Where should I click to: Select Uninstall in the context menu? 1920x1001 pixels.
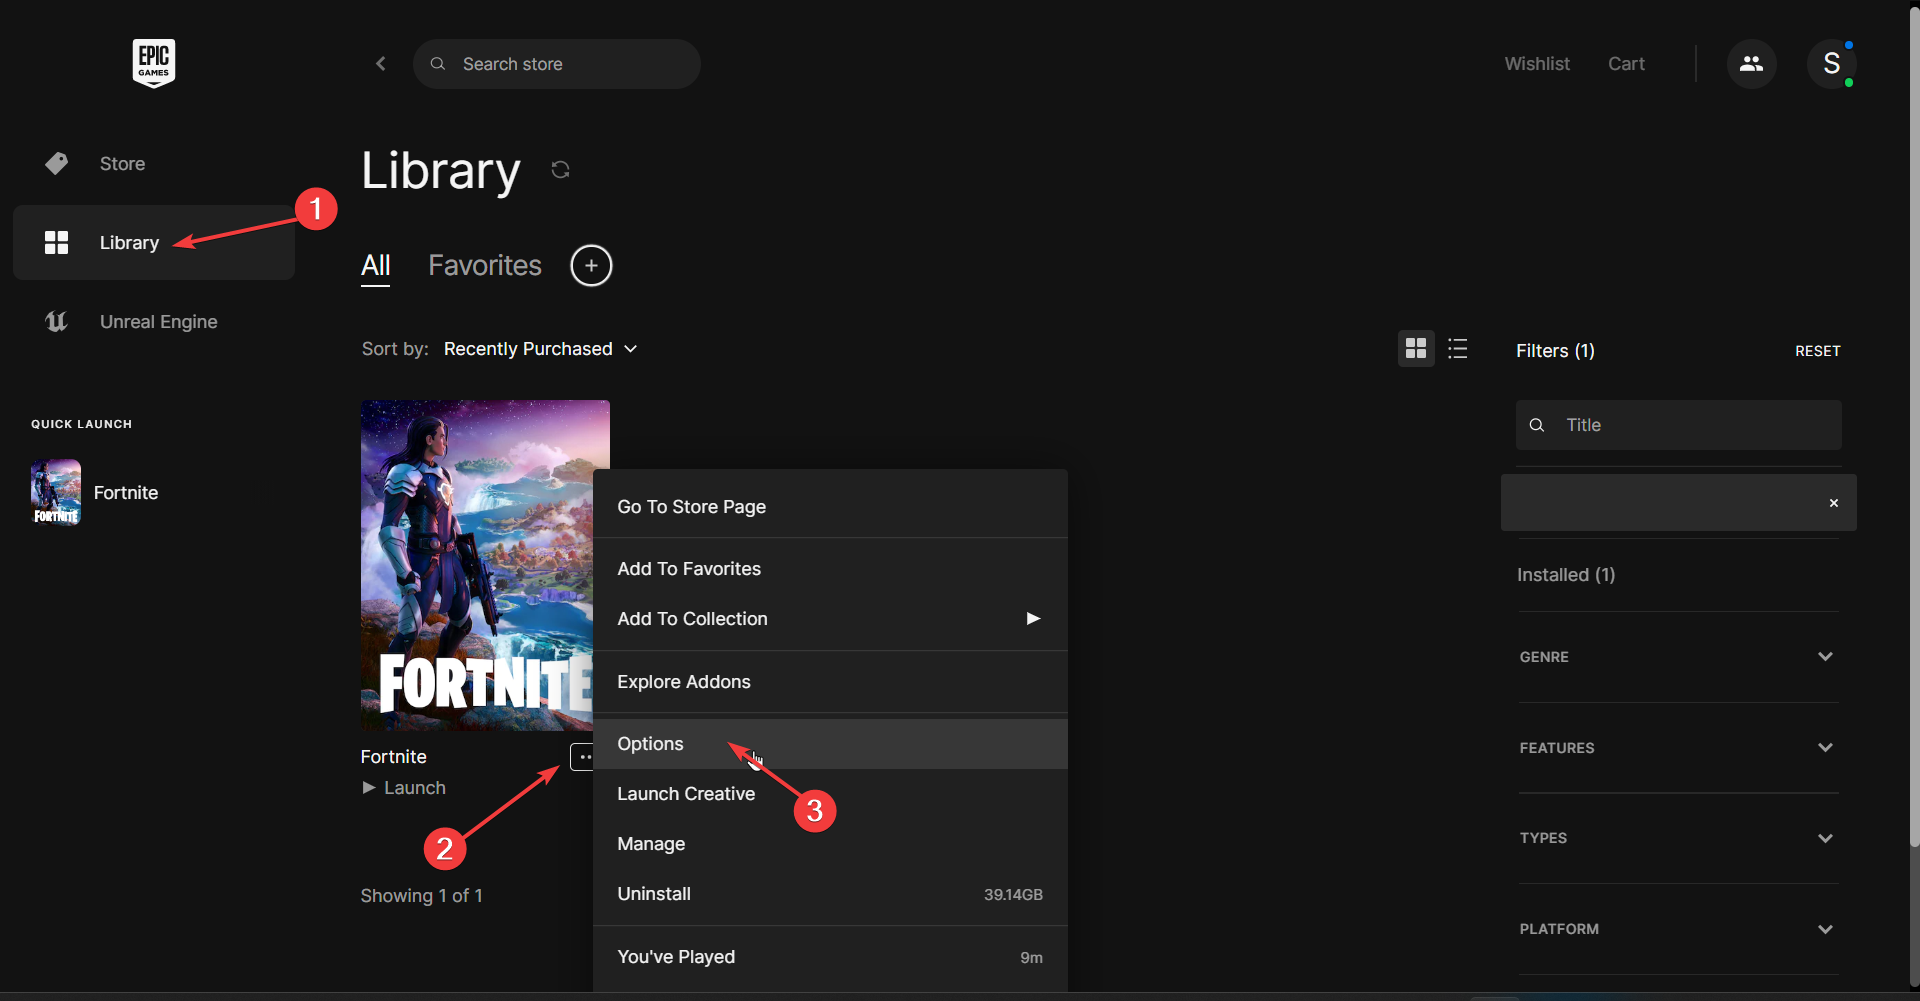coord(830,894)
